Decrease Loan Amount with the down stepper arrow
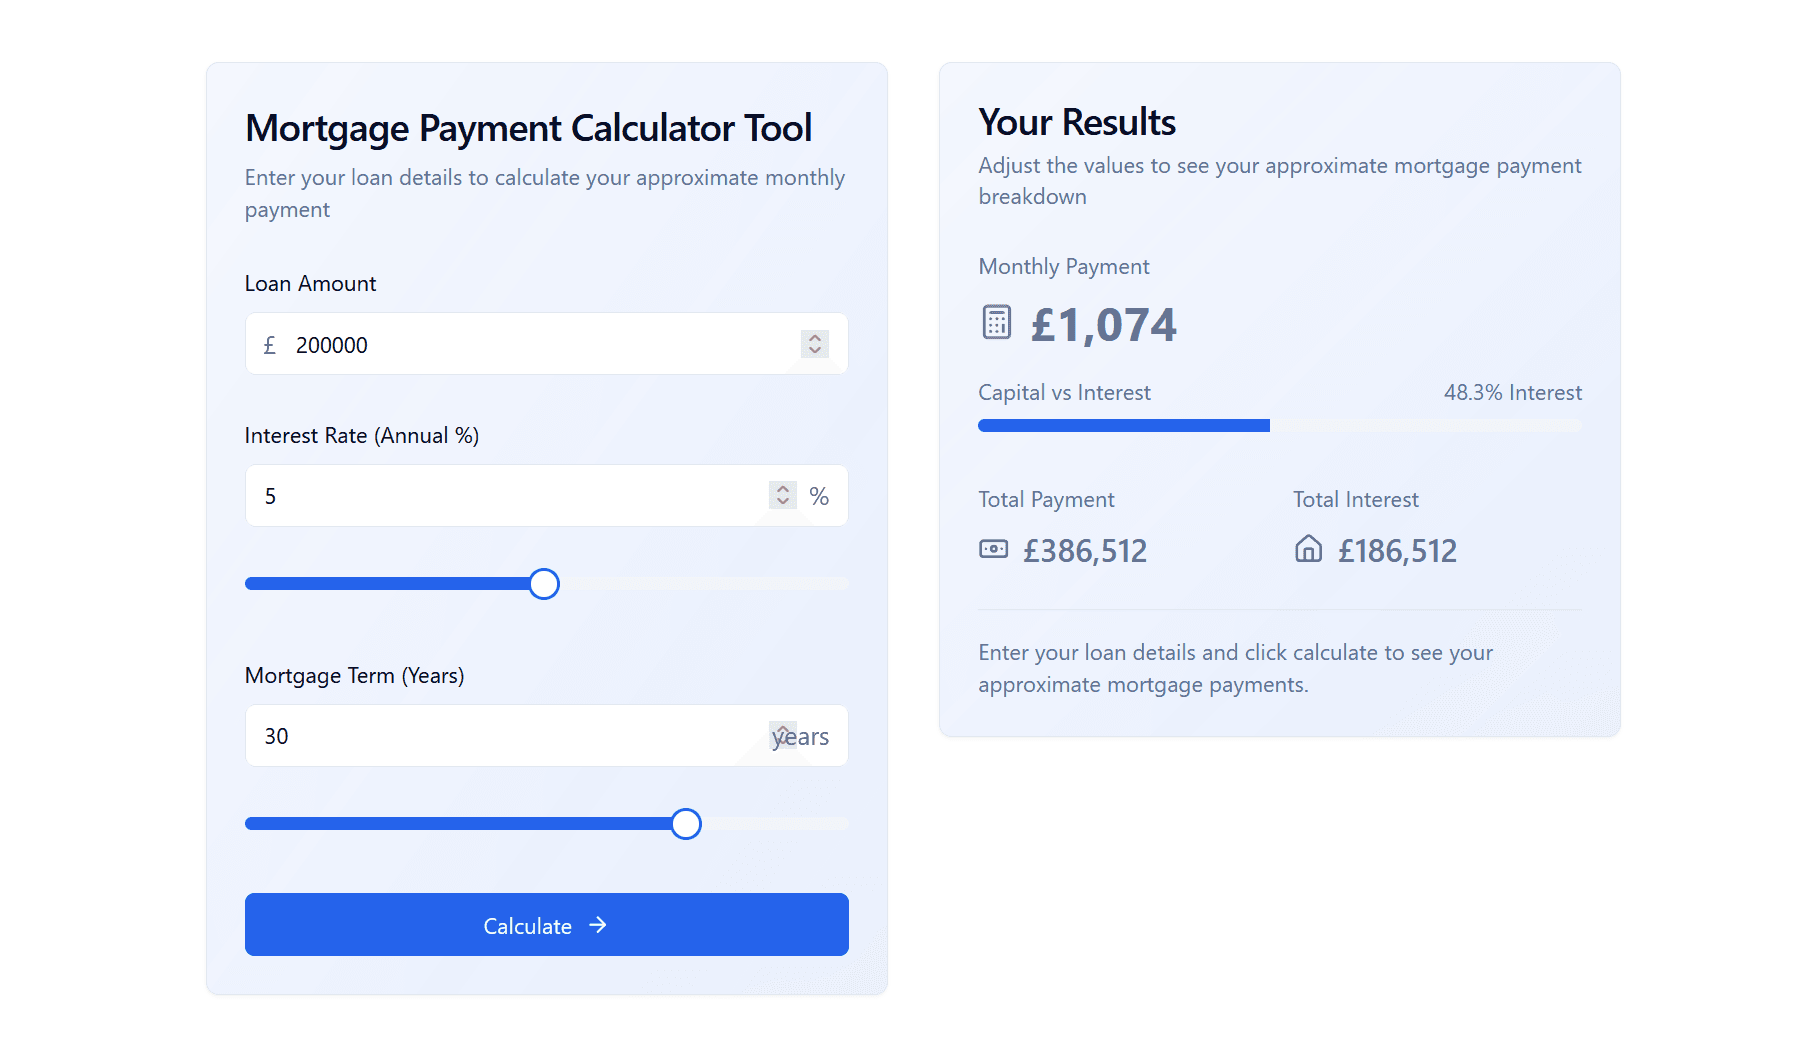Image resolution: width=1810 pixels, height=1042 pixels. click(x=815, y=351)
